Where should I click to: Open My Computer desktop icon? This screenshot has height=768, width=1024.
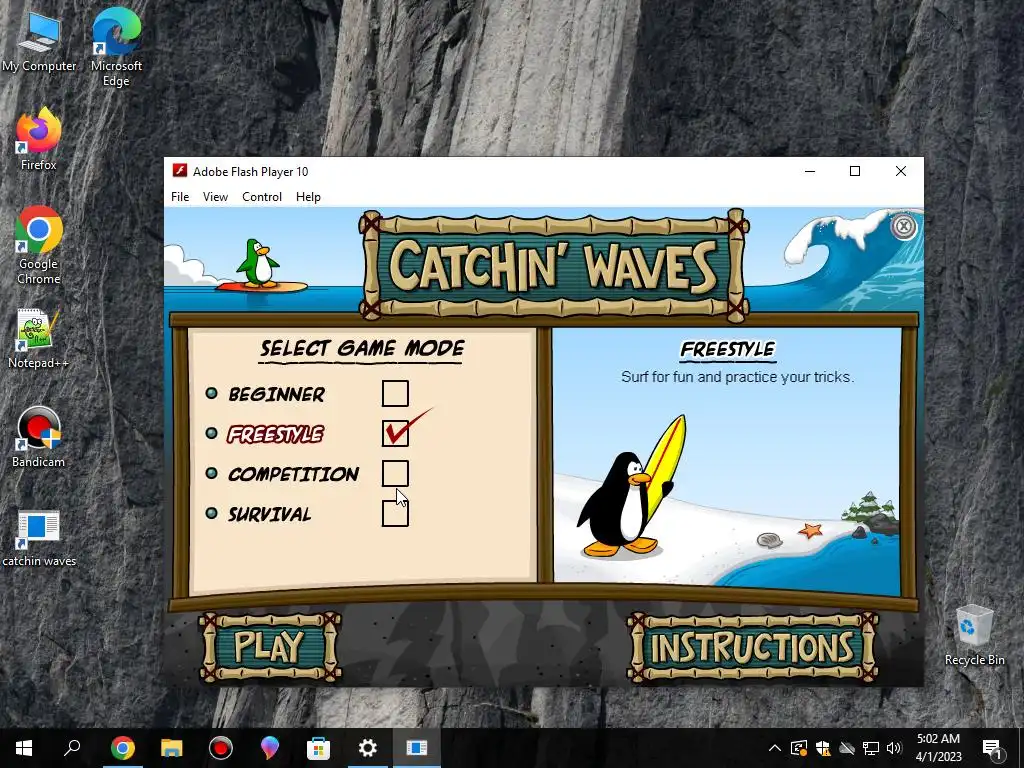tap(39, 42)
